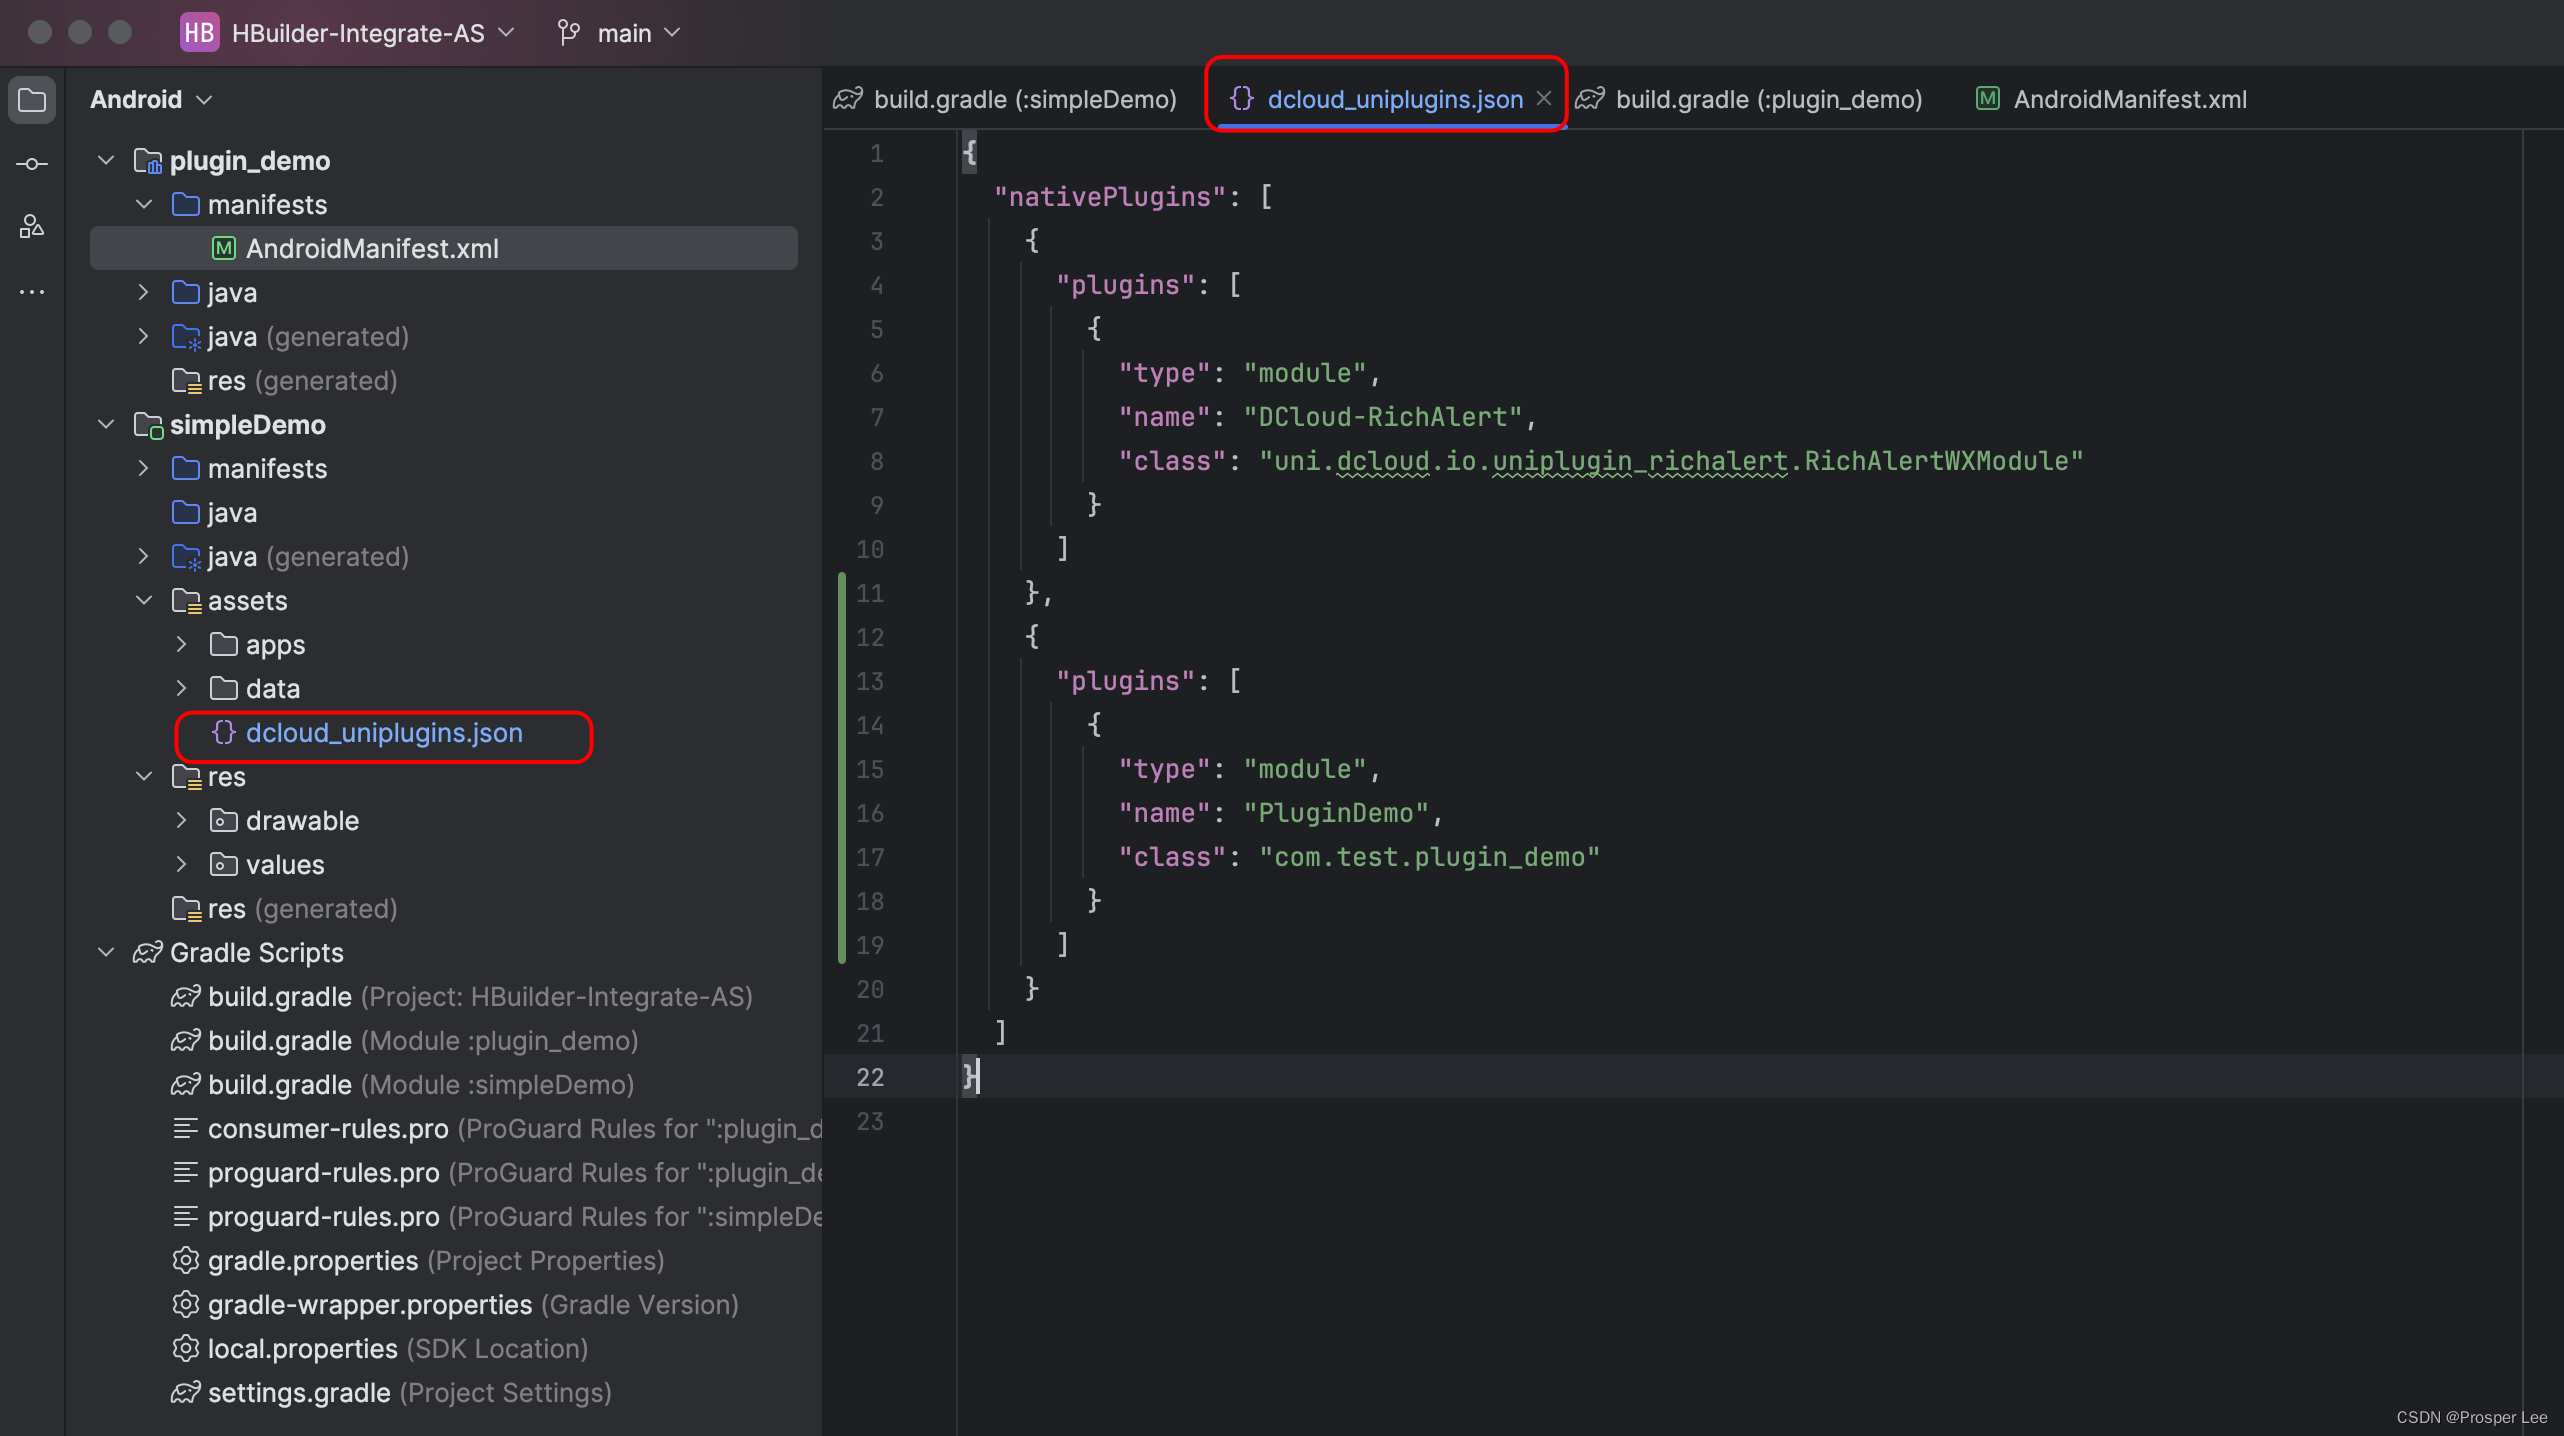Open HBuilder-Integrate-AS project dropdown

(373, 33)
